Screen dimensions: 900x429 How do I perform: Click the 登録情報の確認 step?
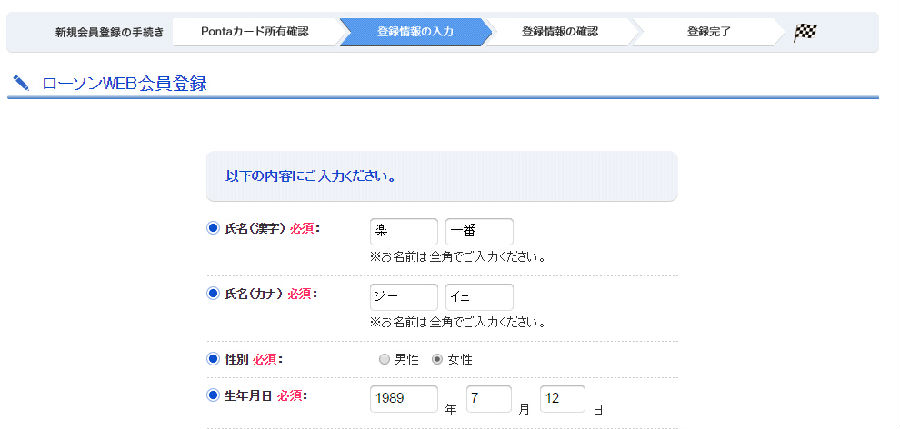pos(559,32)
